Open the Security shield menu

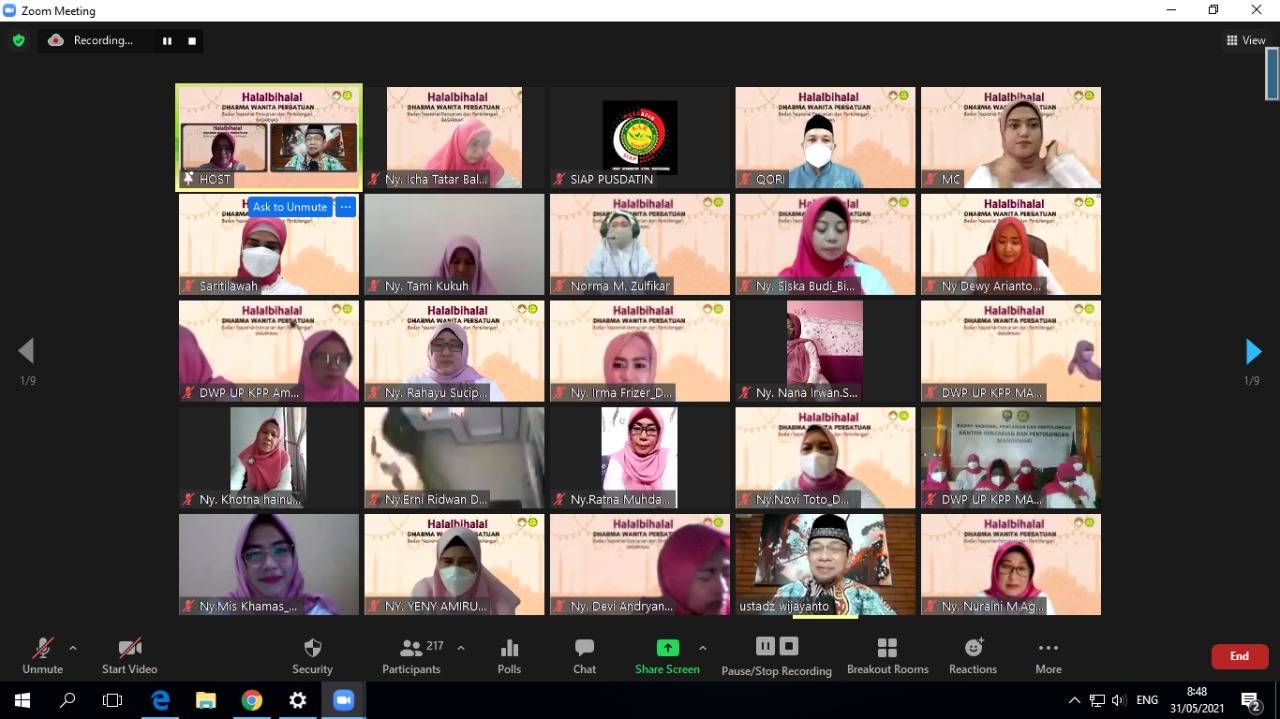pos(312,656)
